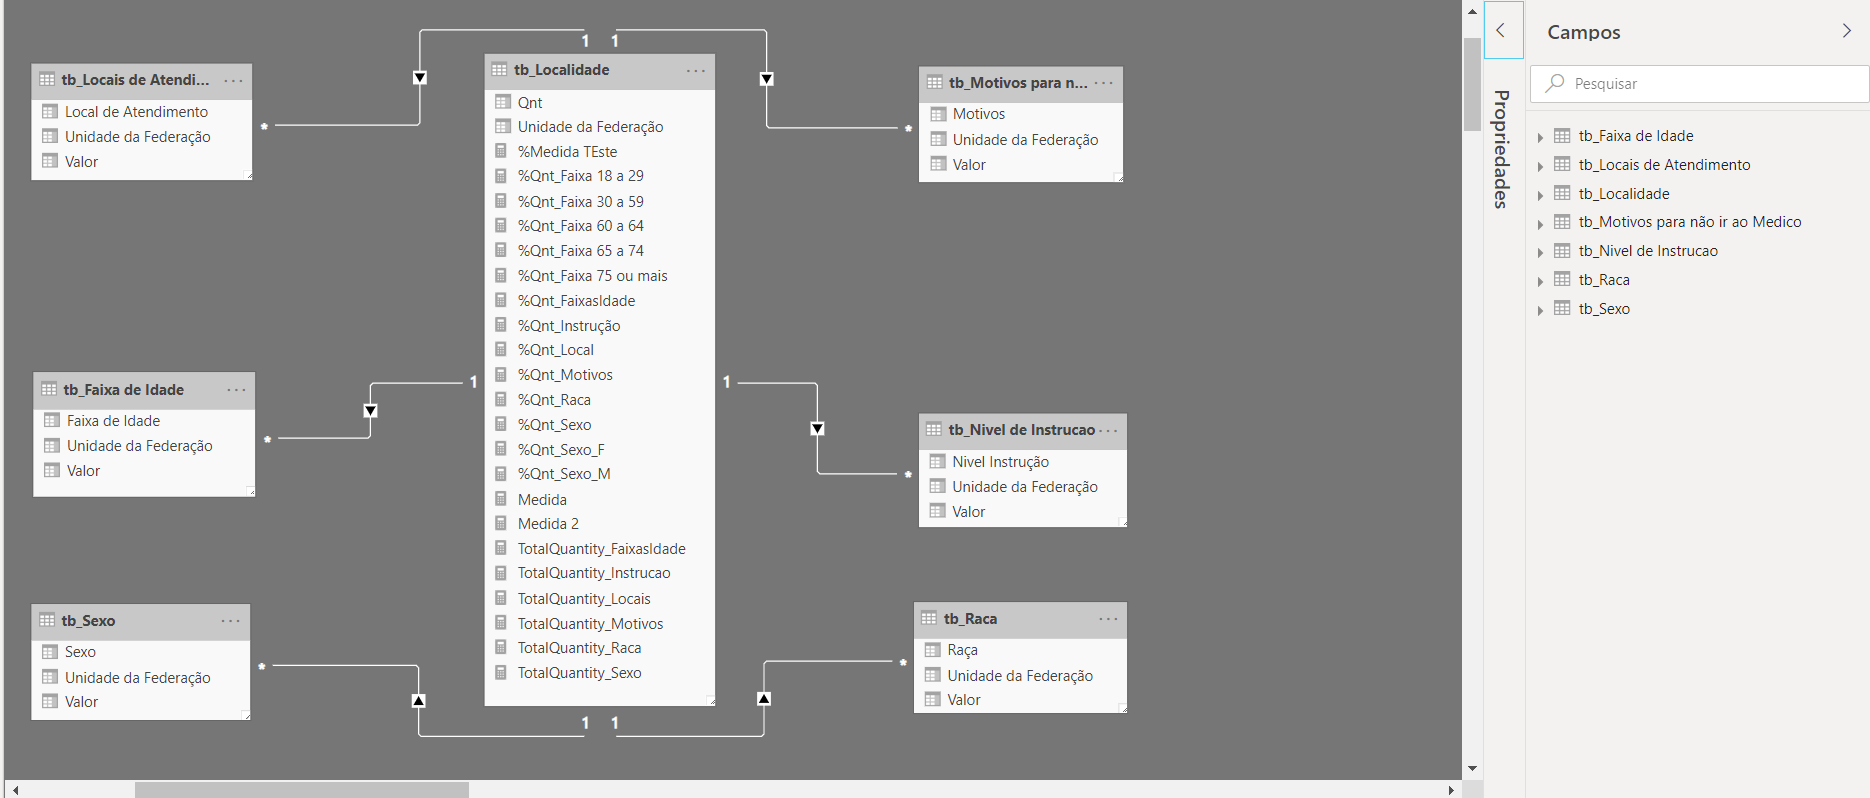Select %Qnt_Raca measure
Screen dimensions: 1870x798
tap(554, 400)
